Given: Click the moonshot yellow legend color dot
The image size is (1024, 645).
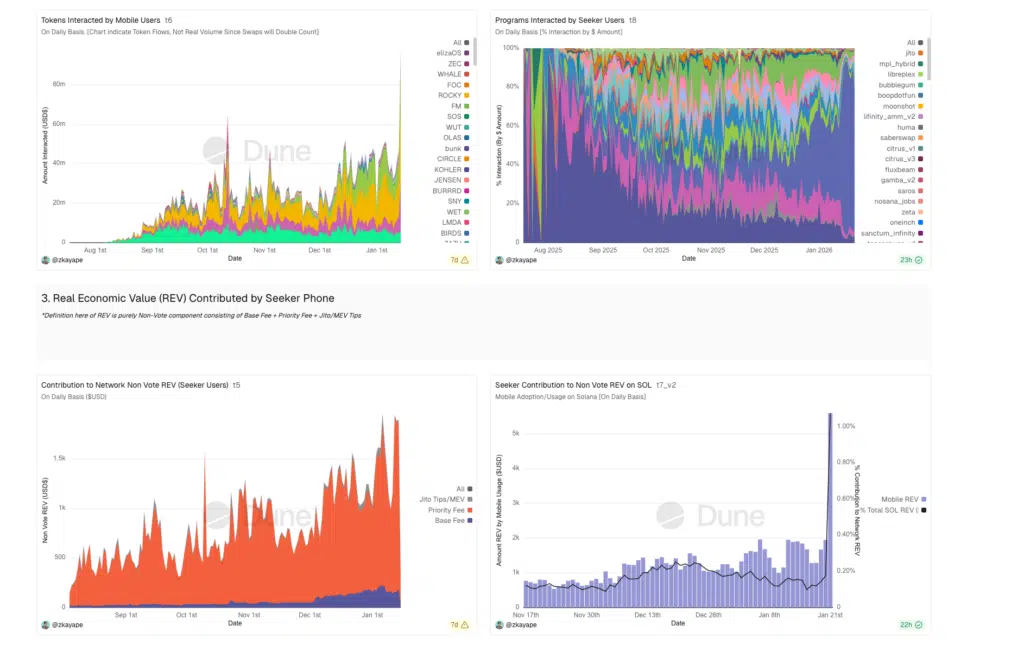Looking at the screenshot, I should click(x=919, y=105).
